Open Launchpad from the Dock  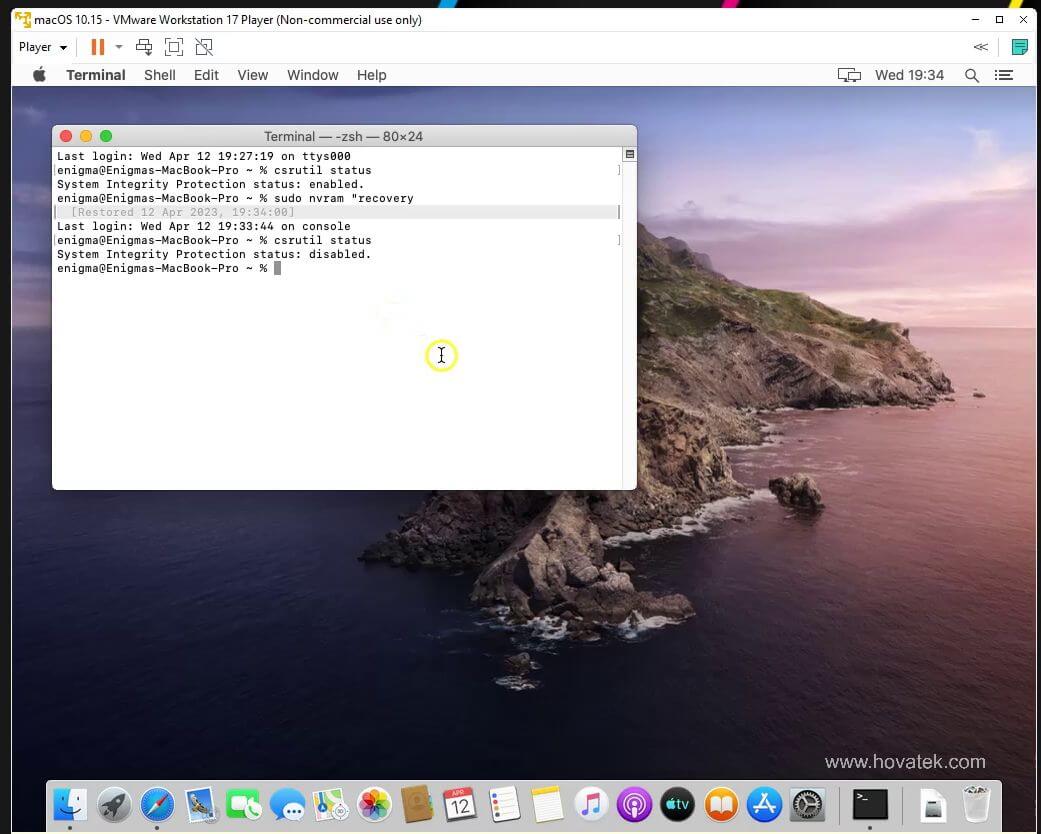click(113, 805)
